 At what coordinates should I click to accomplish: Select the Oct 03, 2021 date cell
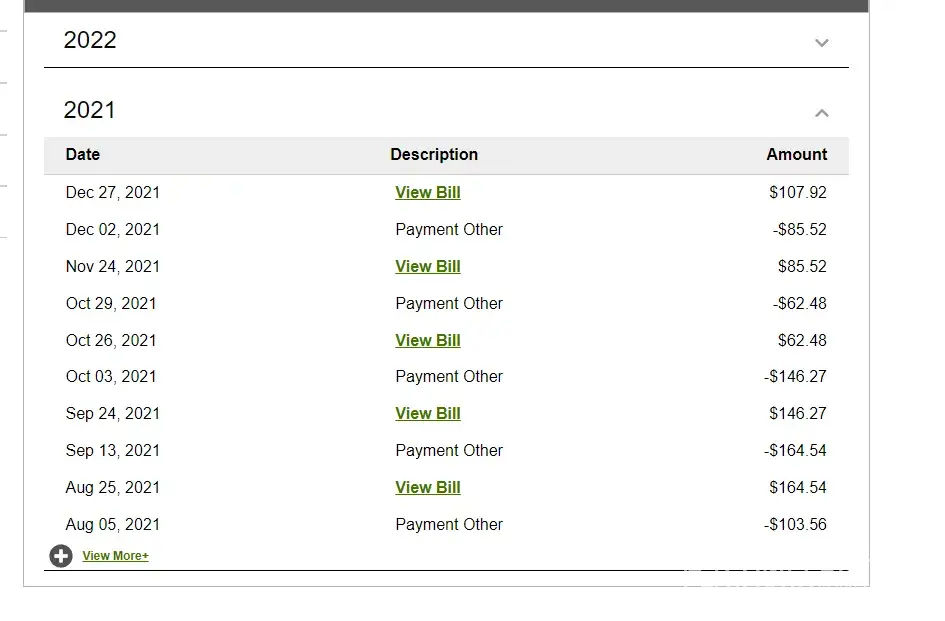click(111, 377)
